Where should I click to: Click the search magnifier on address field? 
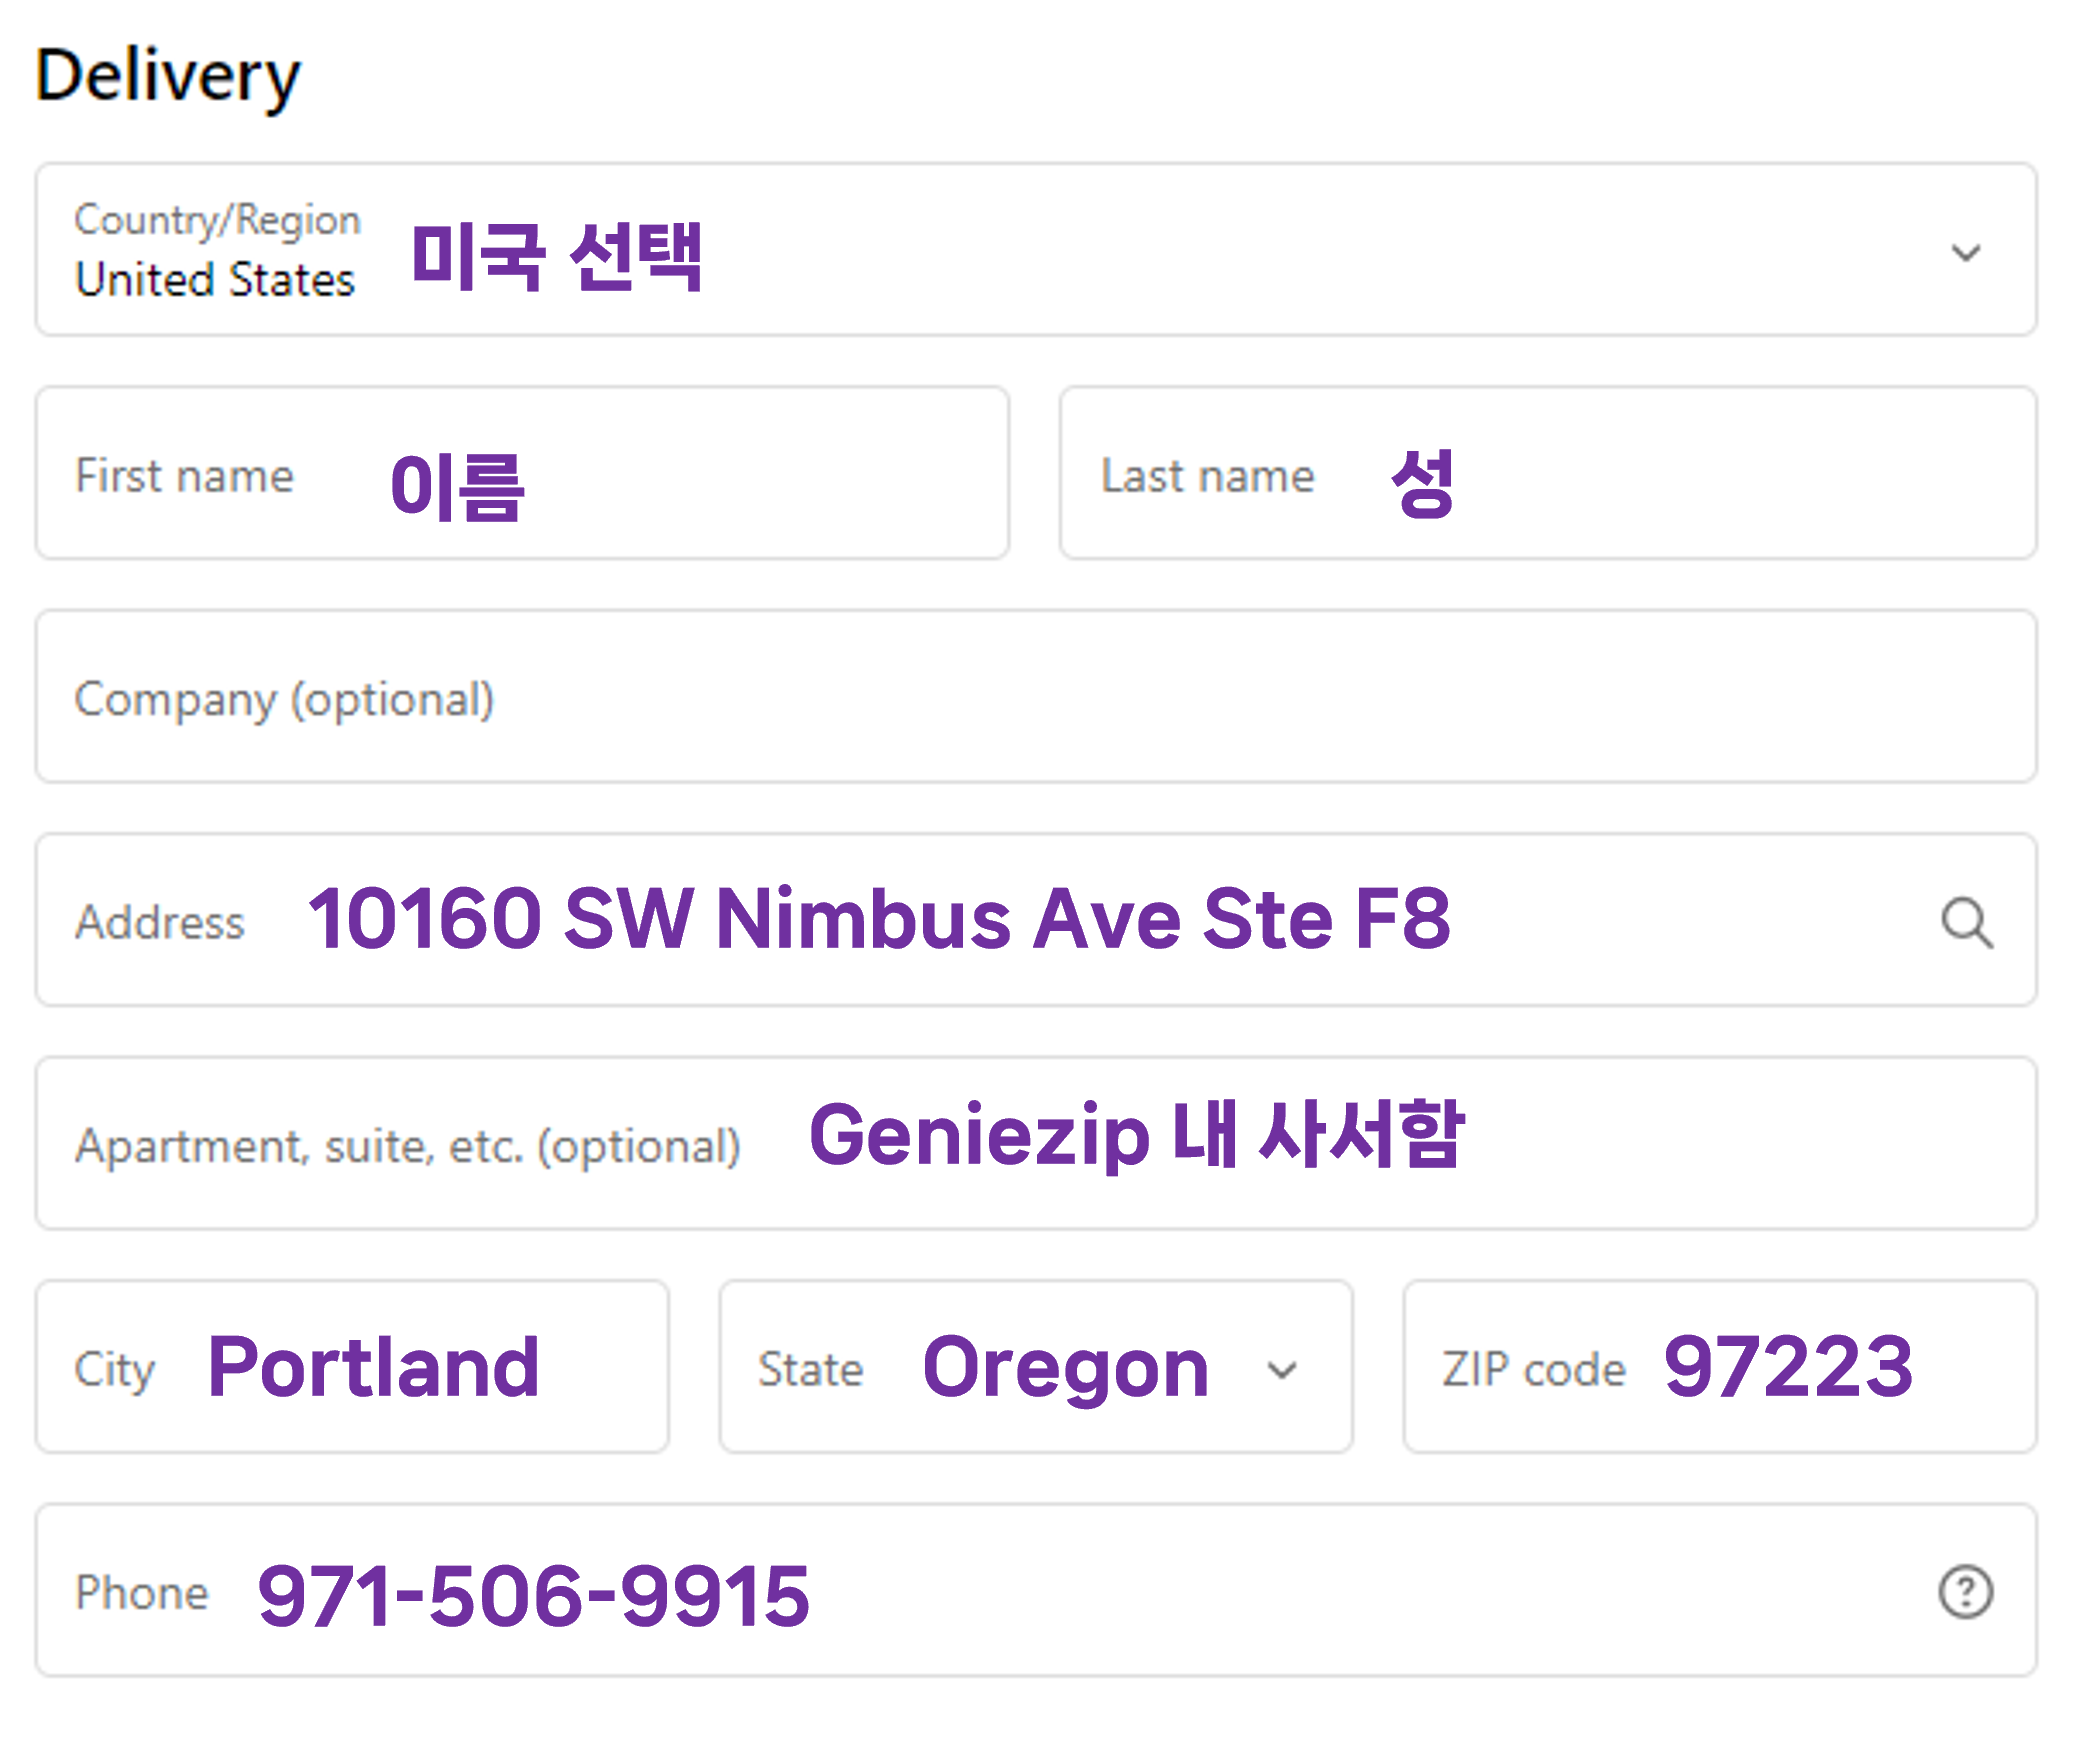pos(1965,917)
